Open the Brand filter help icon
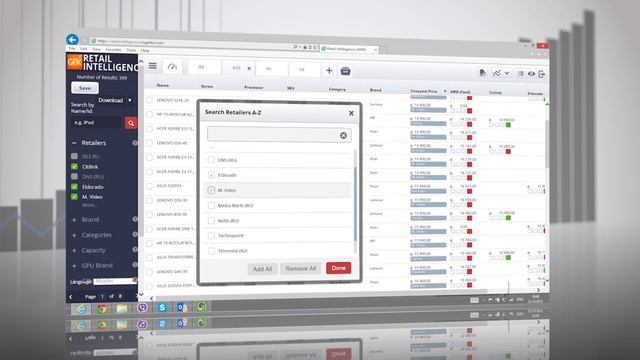This screenshot has height=360, width=640. click(135, 219)
